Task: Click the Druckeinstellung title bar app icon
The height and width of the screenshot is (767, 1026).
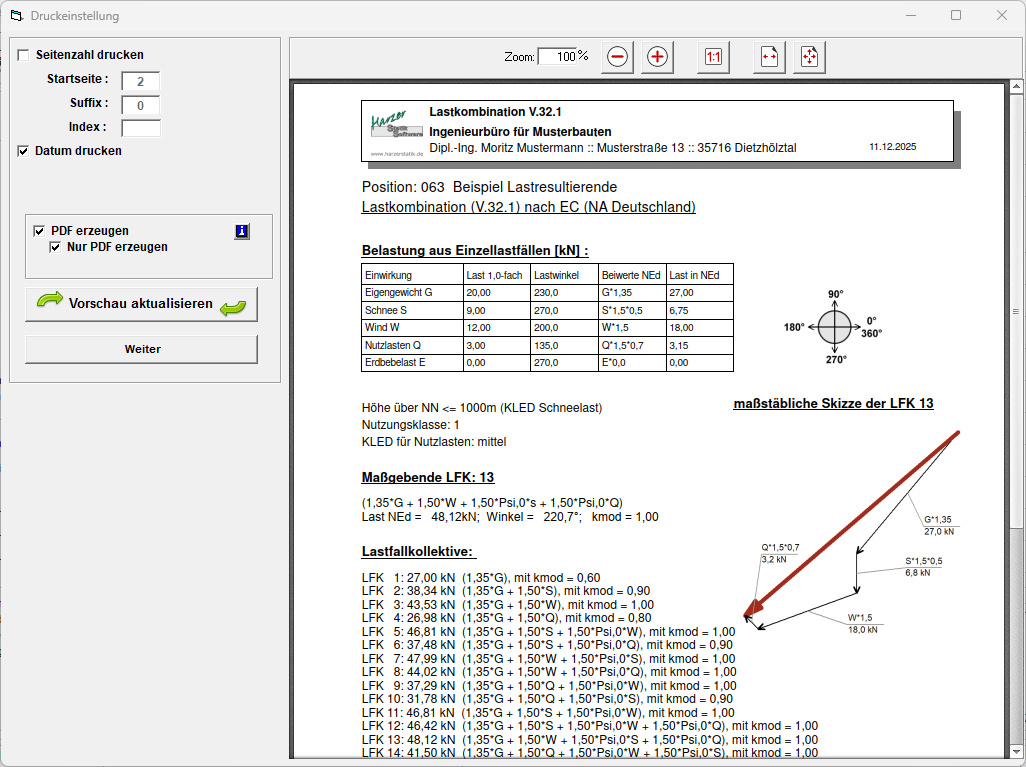Action: 15,16
